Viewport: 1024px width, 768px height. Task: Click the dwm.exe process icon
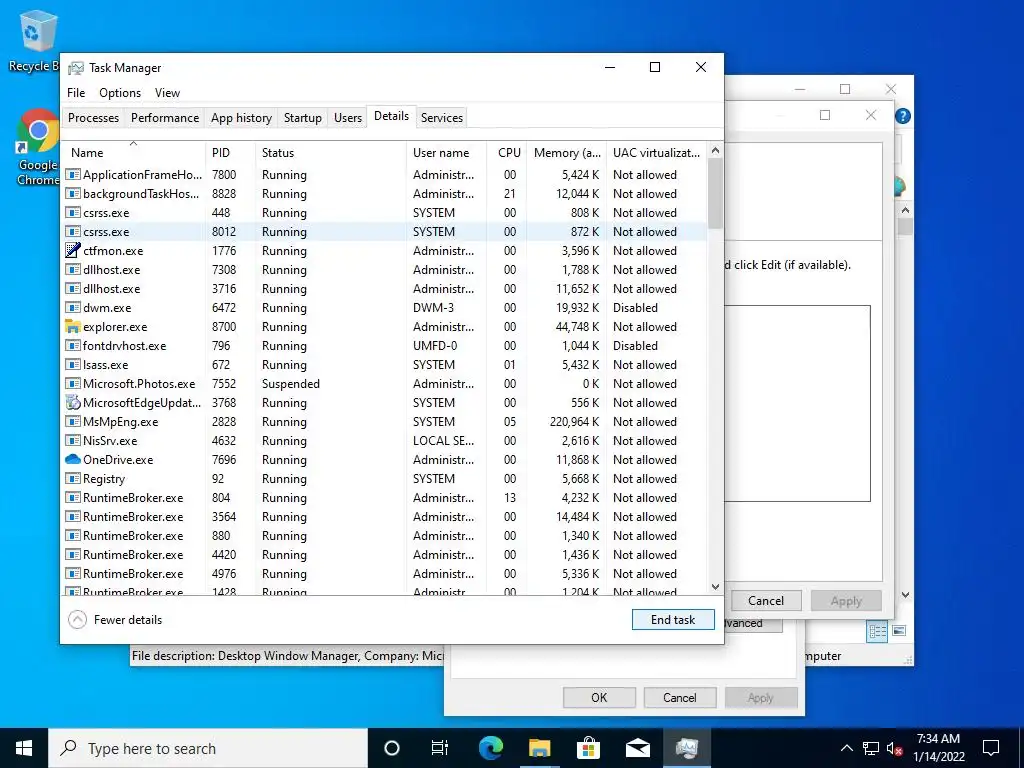coord(72,308)
